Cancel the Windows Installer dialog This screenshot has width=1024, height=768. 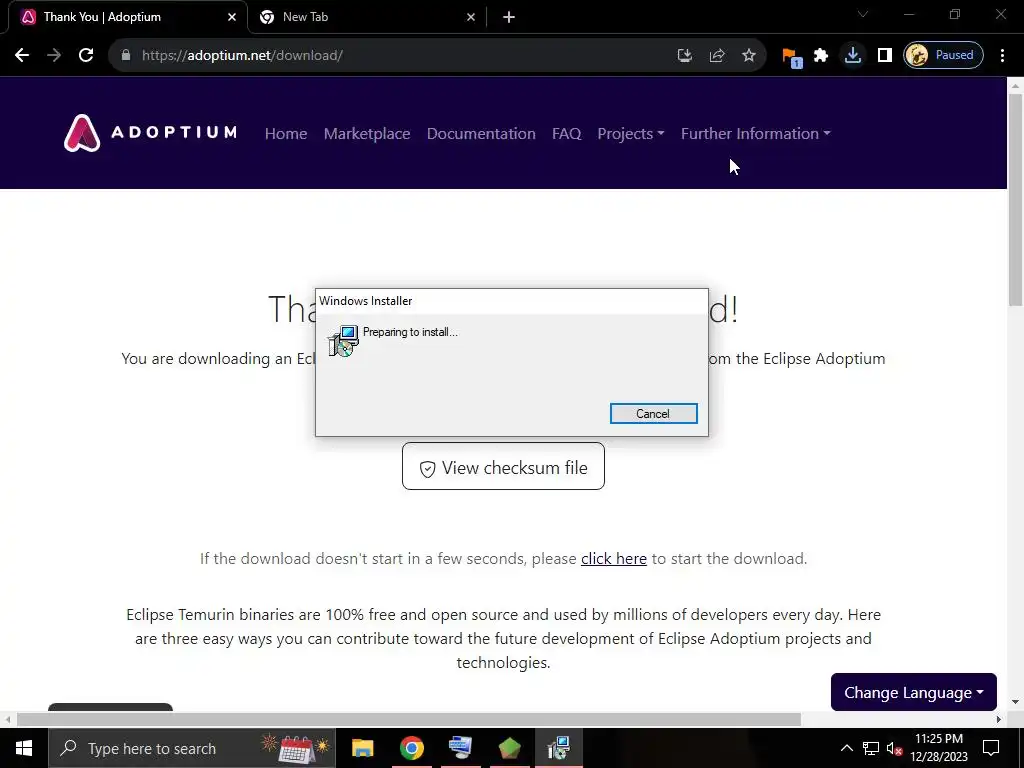tap(654, 413)
